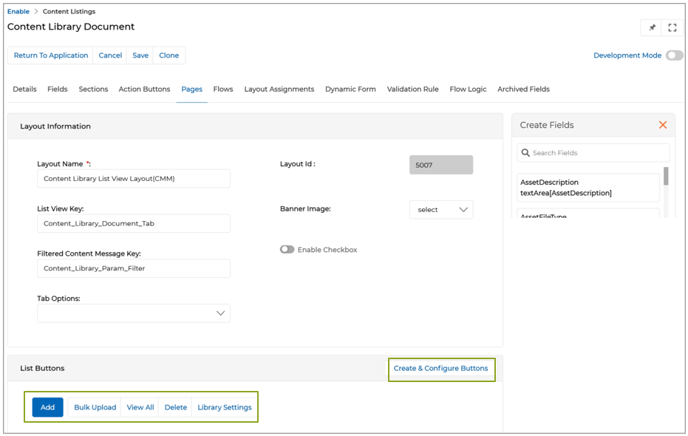Click the blue Add button
The image size is (688, 436).
[x=47, y=407]
